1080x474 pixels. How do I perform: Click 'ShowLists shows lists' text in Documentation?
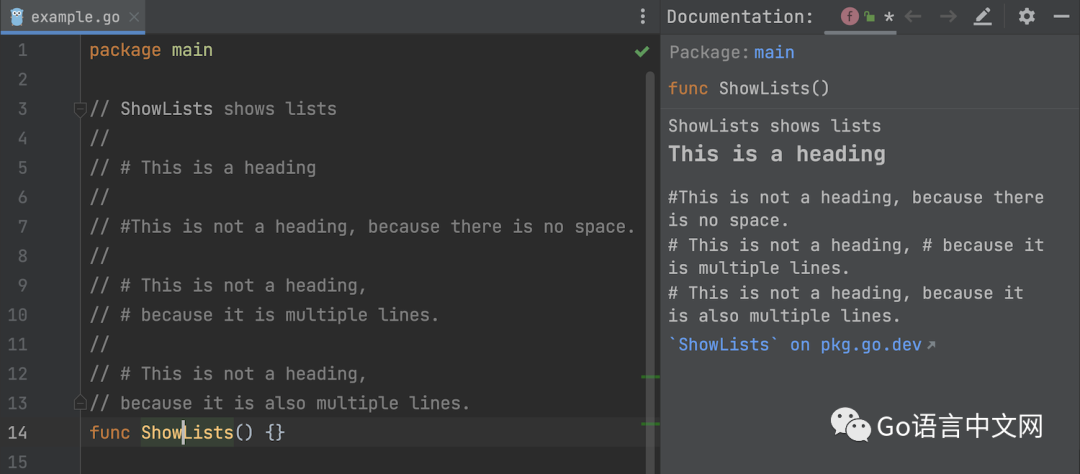coord(775,126)
